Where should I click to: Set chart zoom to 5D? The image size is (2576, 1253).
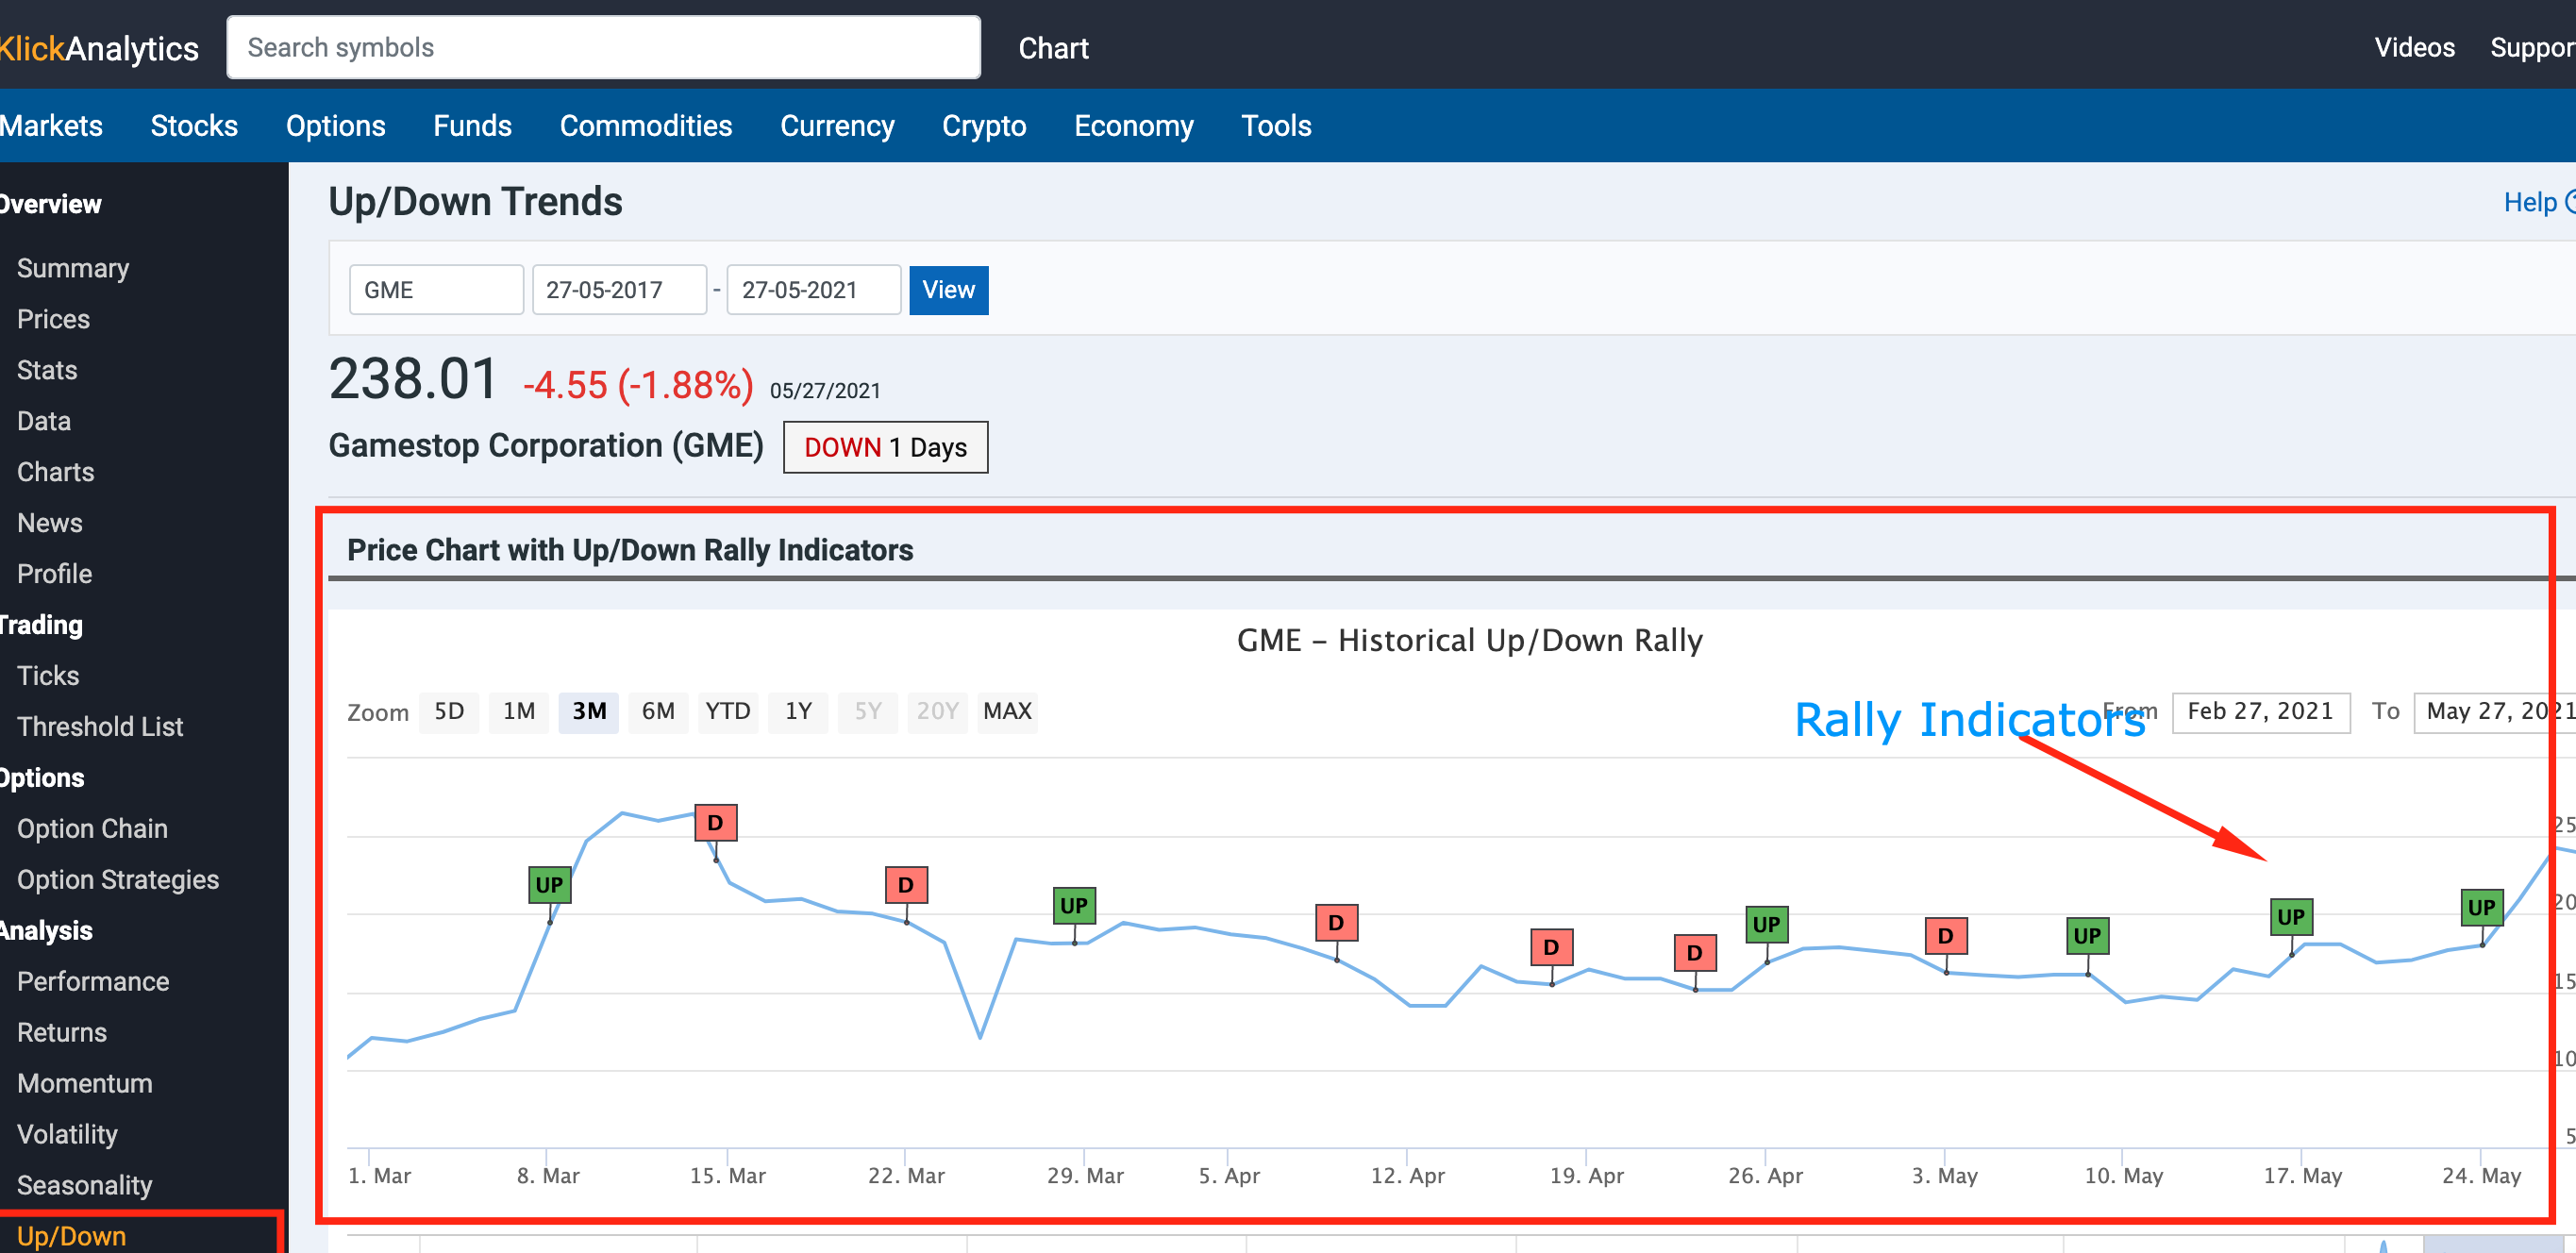tap(449, 712)
